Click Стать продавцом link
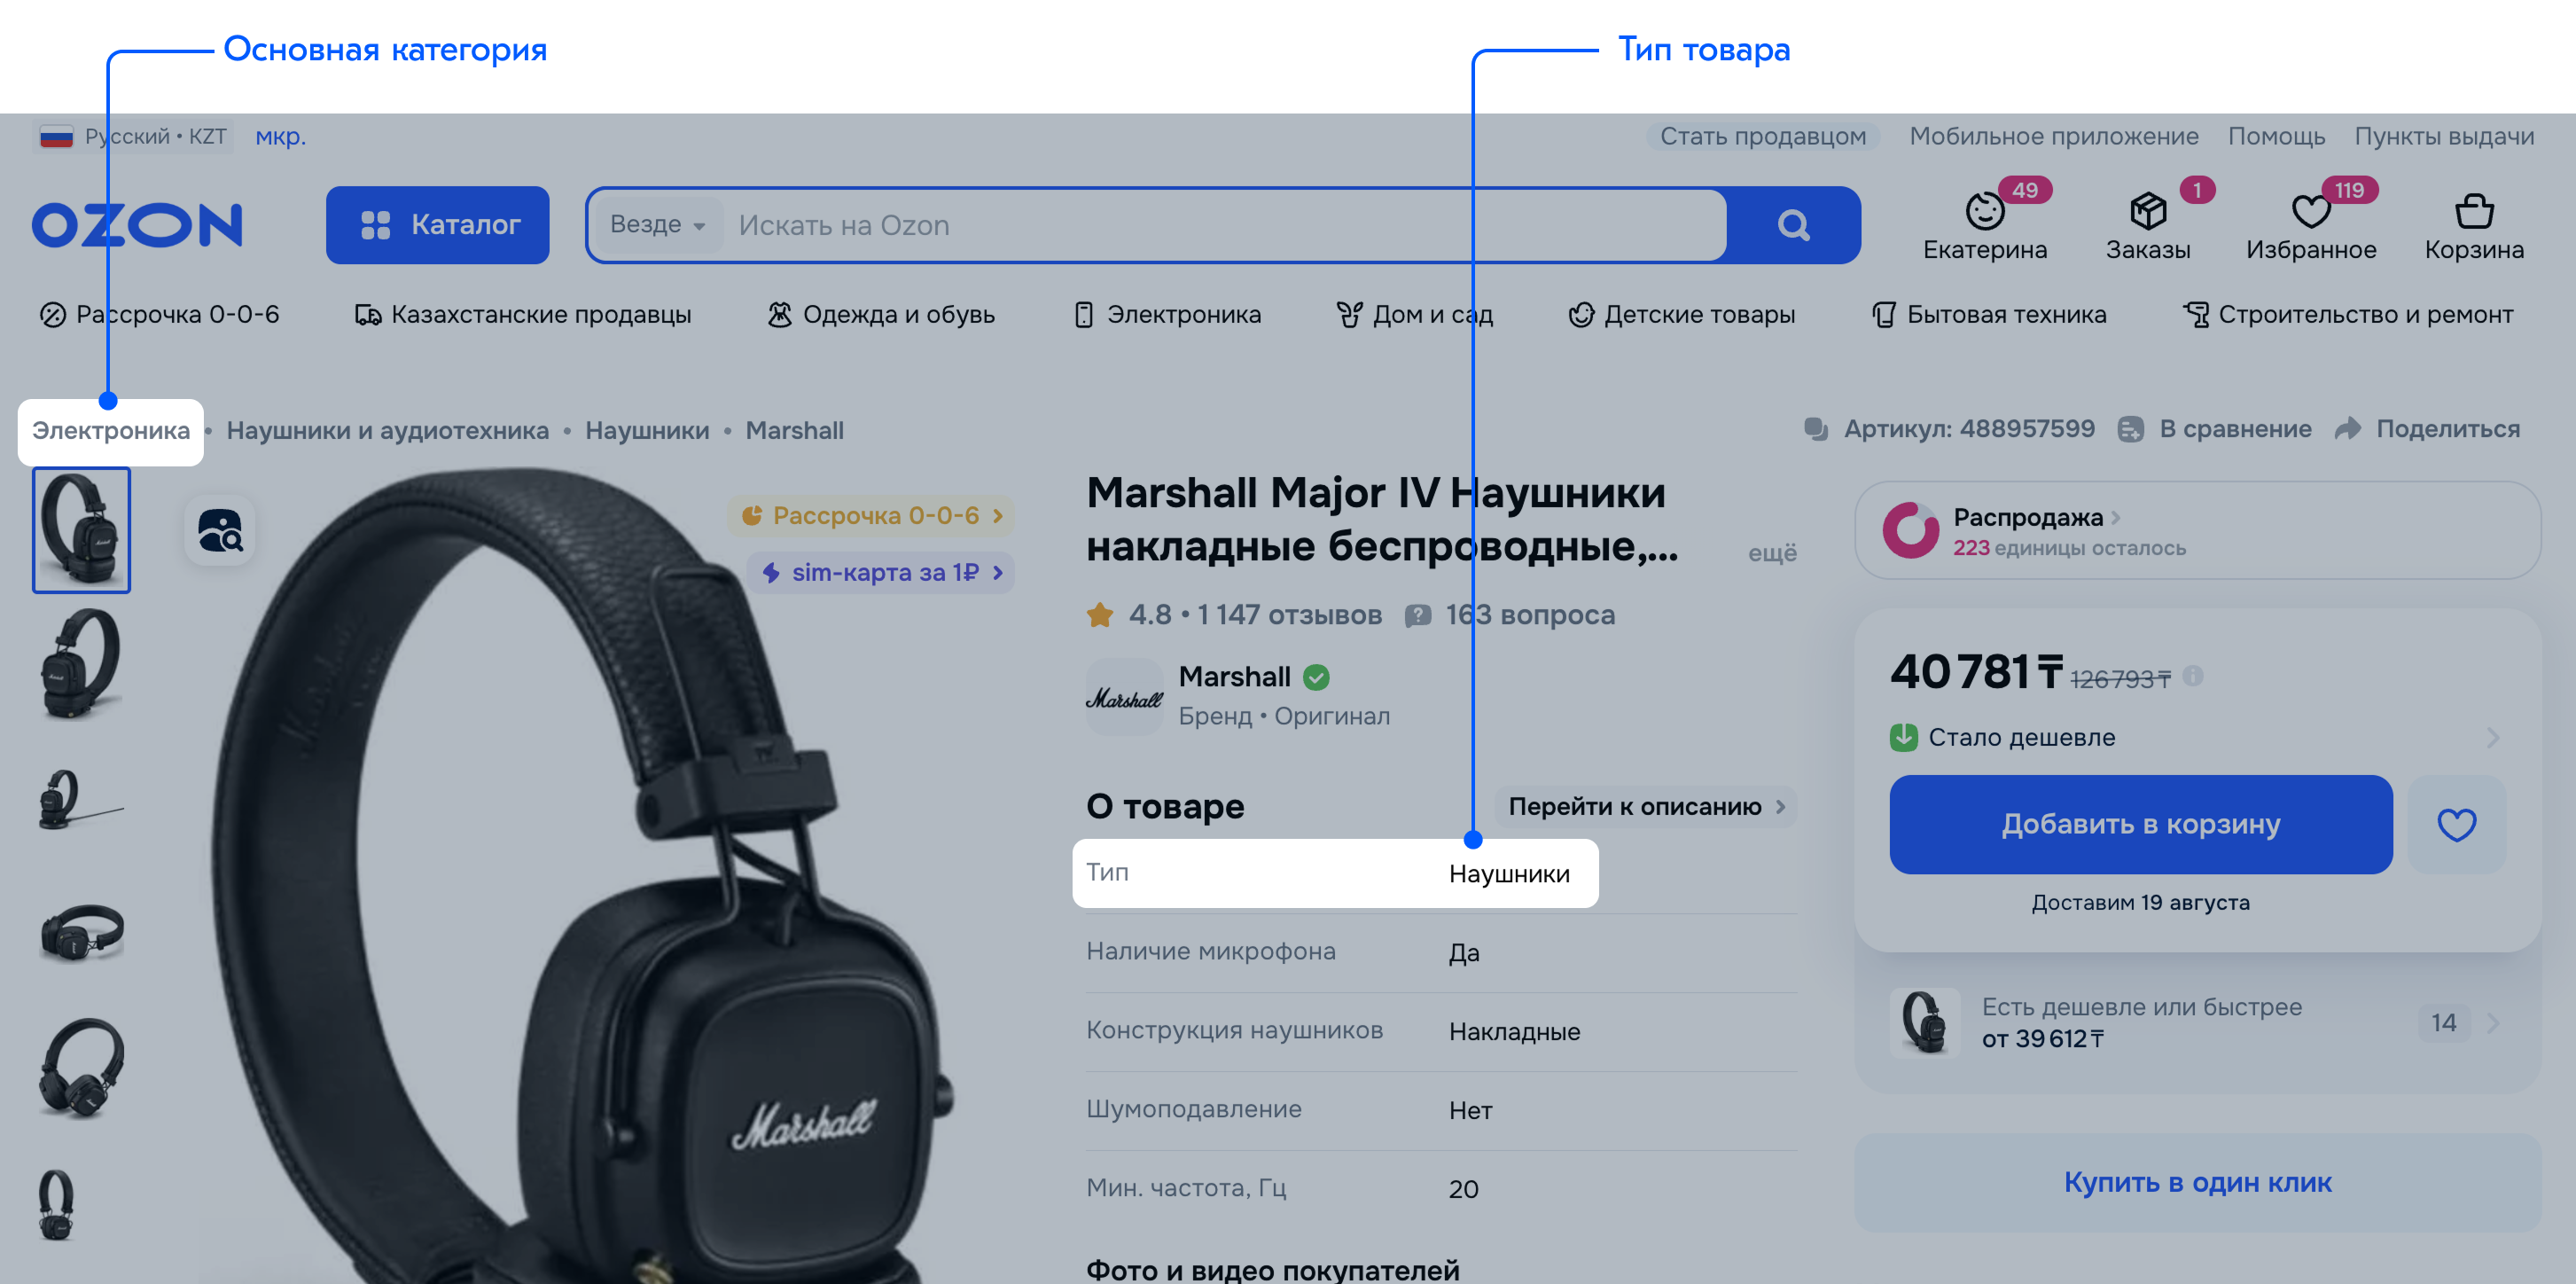This screenshot has width=2576, height=1284. click(x=1762, y=136)
